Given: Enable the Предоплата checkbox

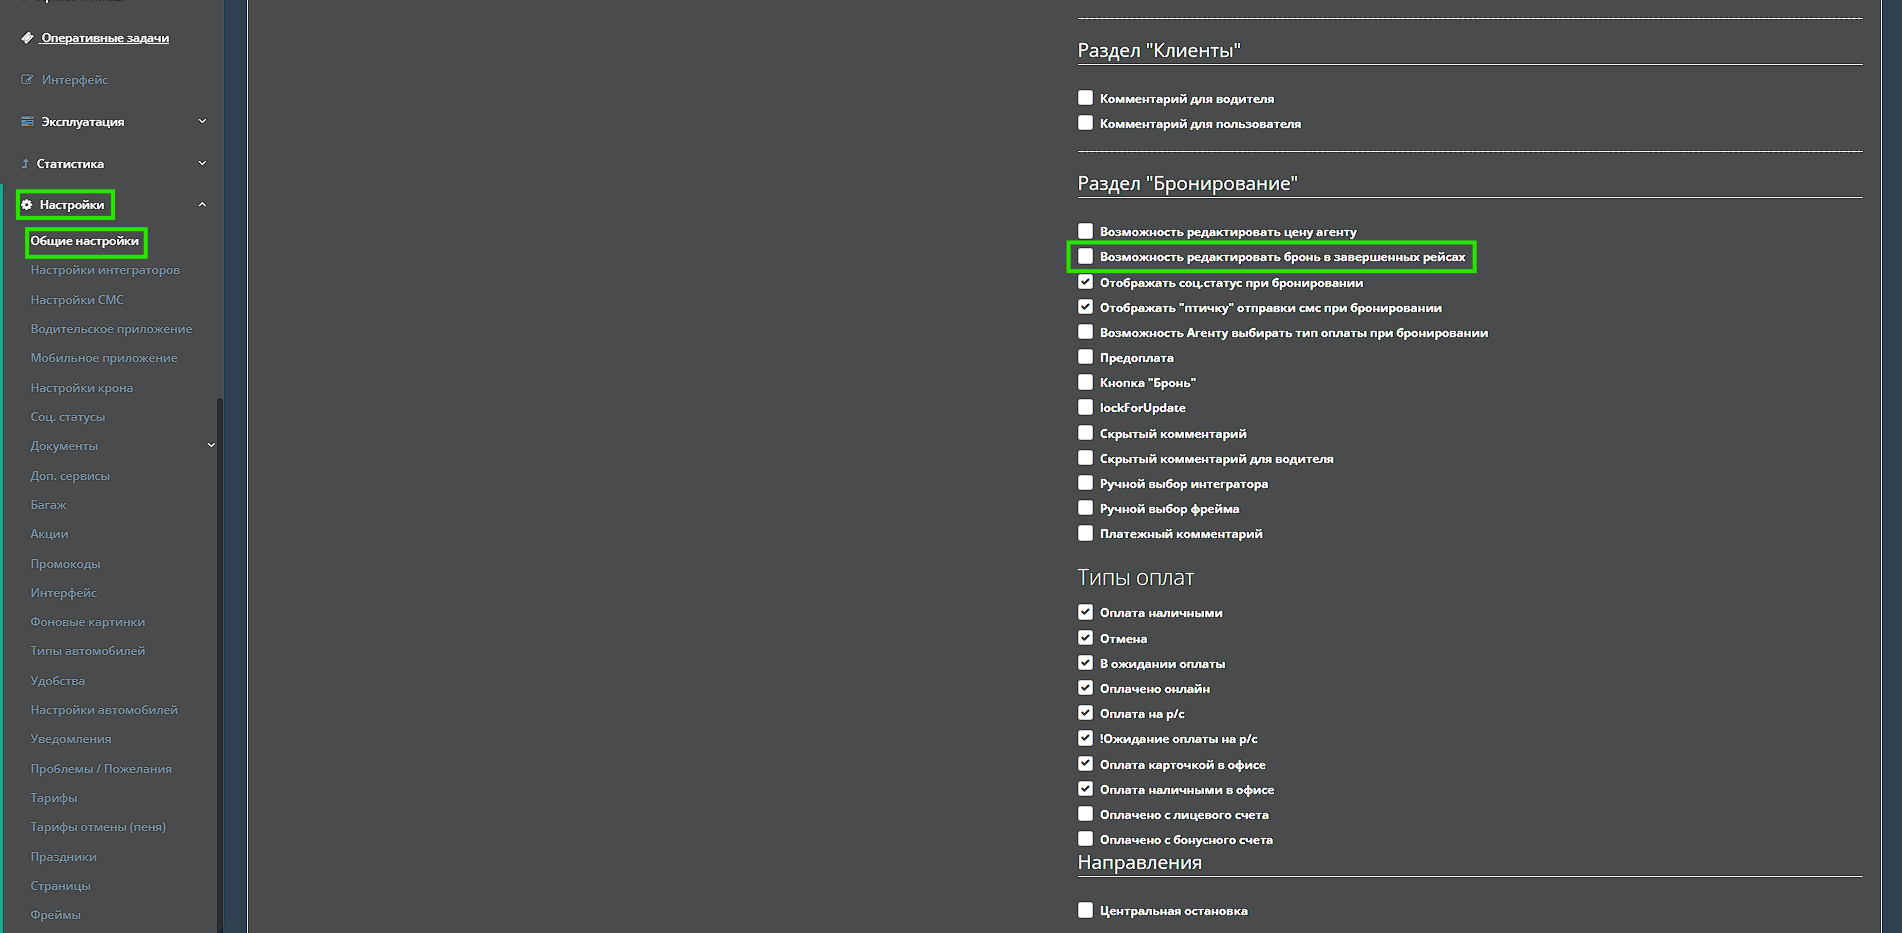Looking at the screenshot, I should pyautogui.click(x=1085, y=357).
